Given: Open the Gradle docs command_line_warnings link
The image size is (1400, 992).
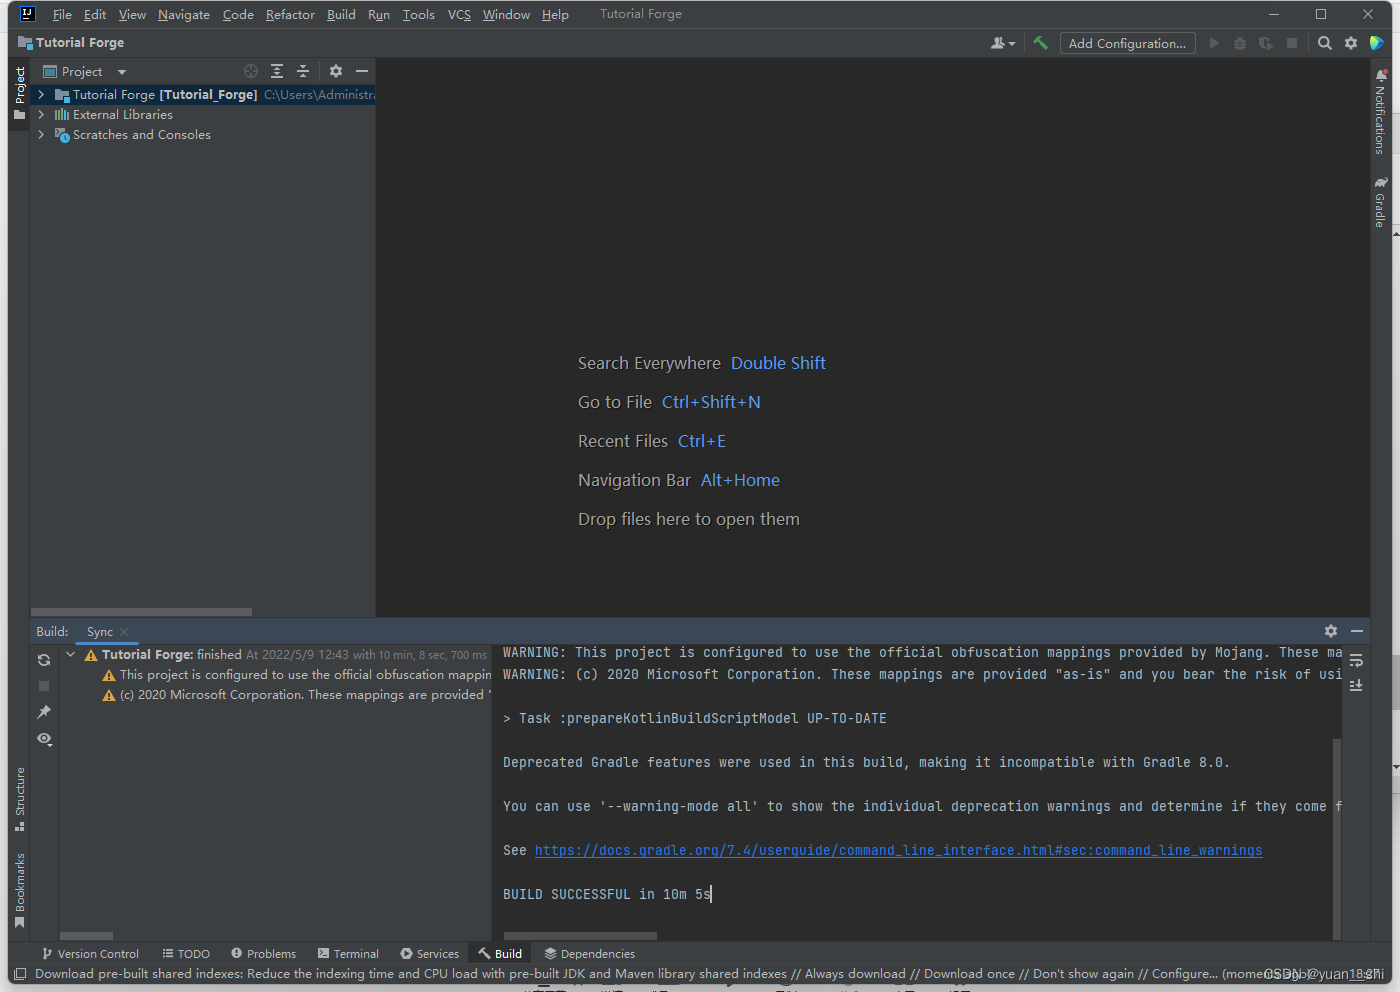Looking at the screenshot, I should (x=898, y=850).
